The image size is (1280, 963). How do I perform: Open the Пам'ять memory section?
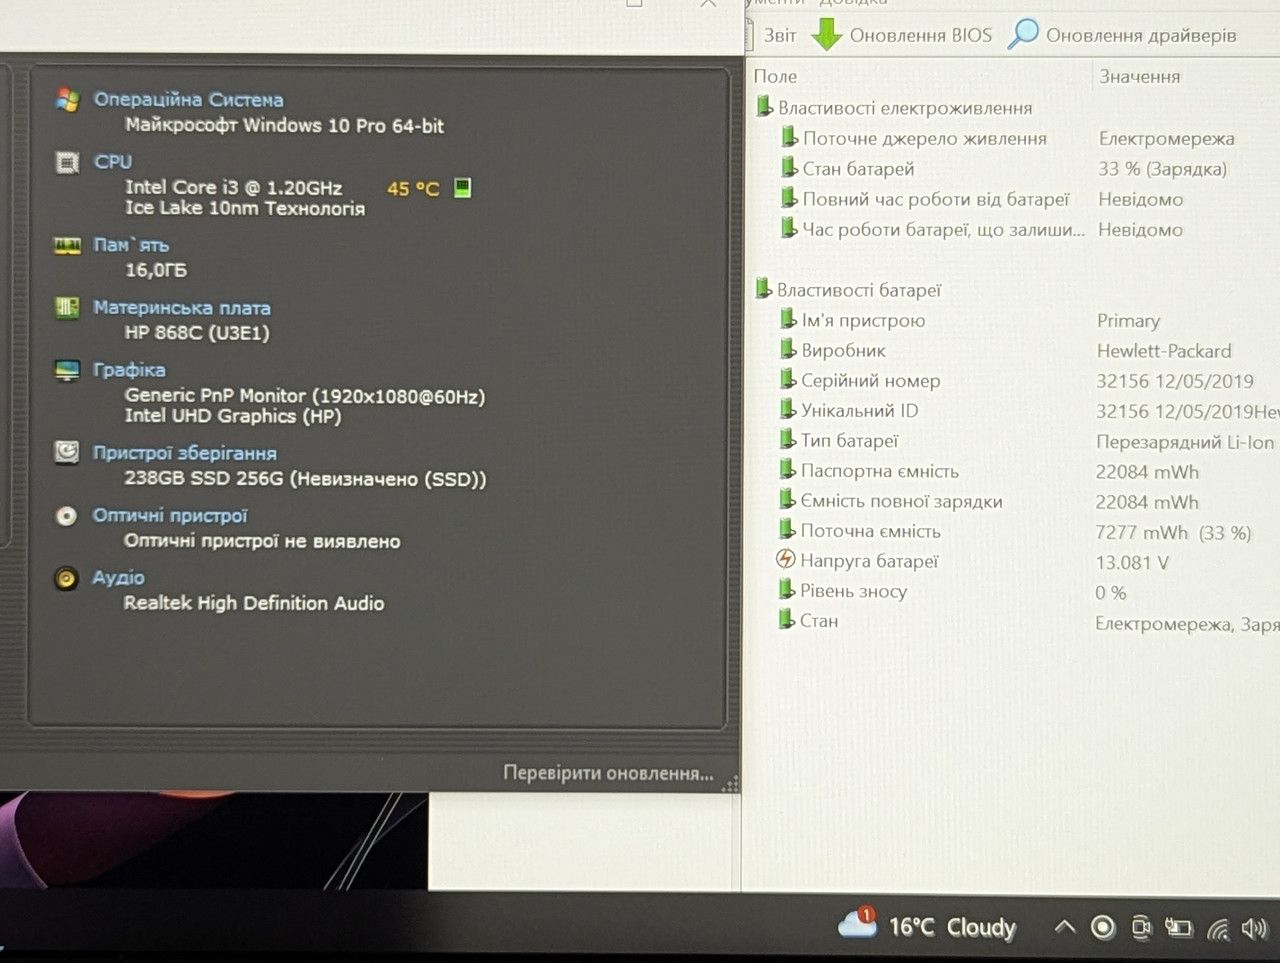click(131, 245)
